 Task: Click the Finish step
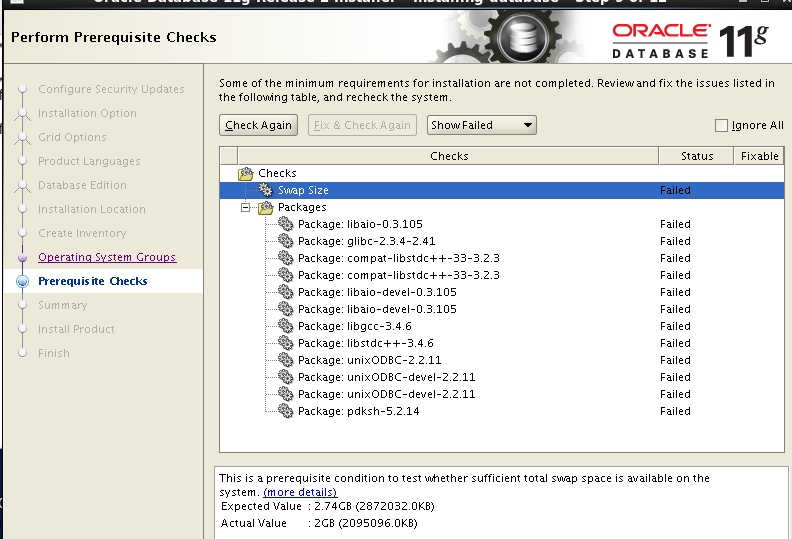[x=54, y=353]
